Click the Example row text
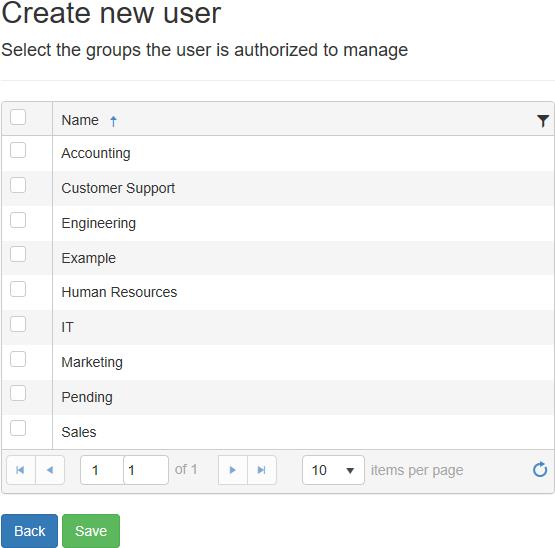 [88, 258]
